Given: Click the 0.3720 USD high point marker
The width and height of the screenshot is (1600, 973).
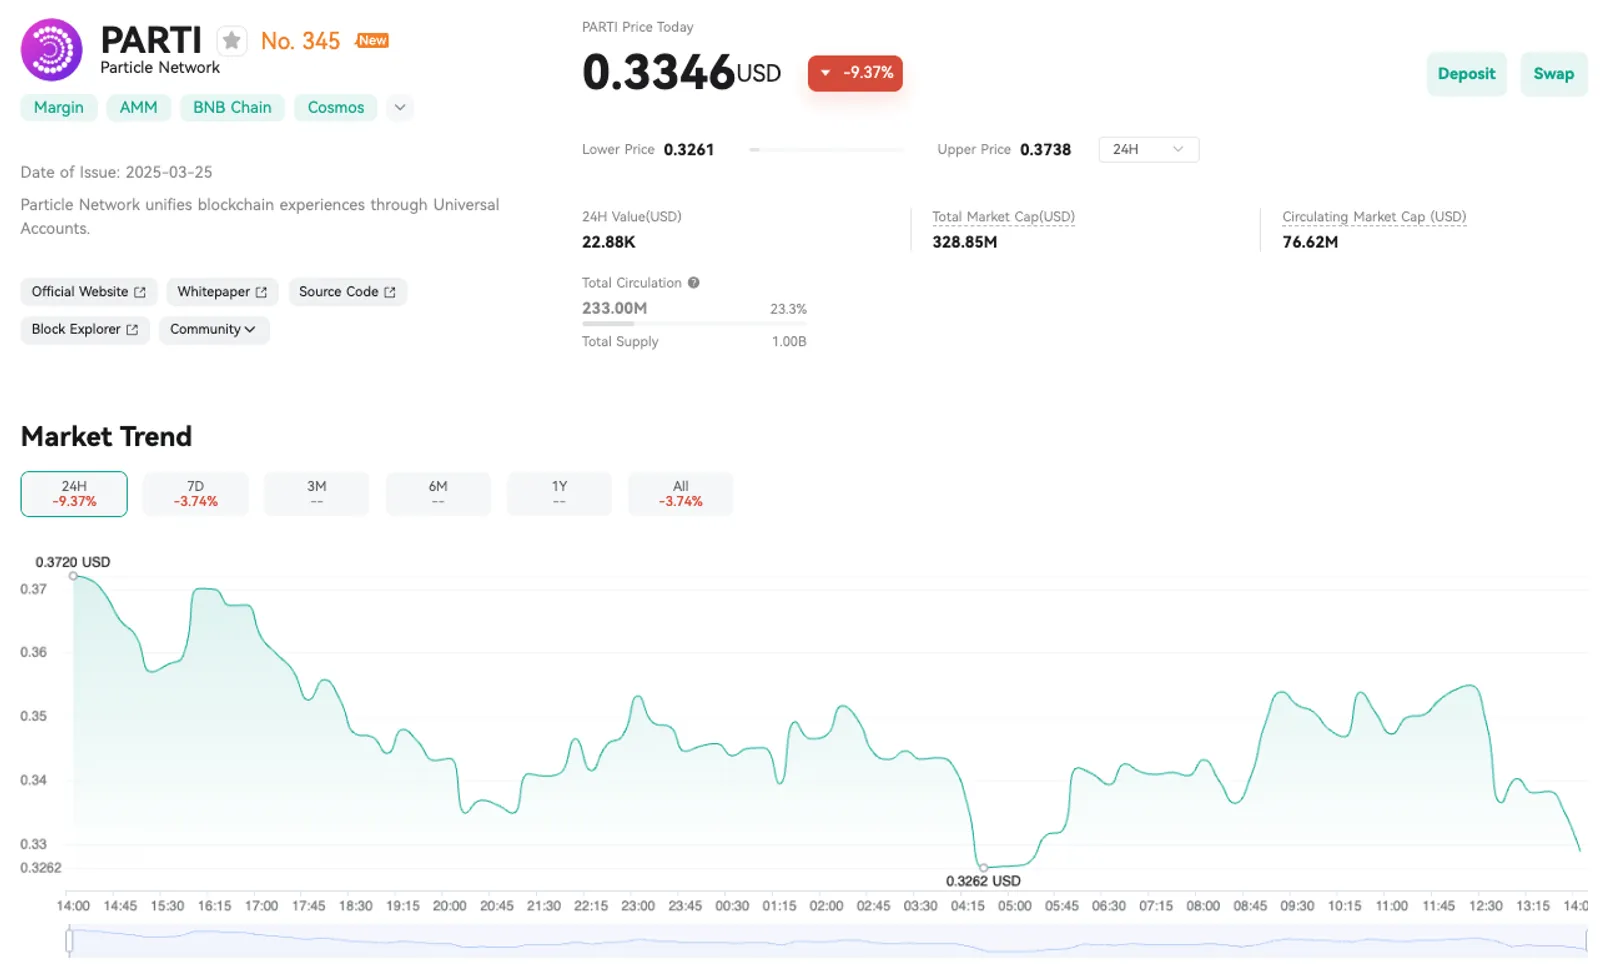Looking at the screenshot, I should pos(73,576).
